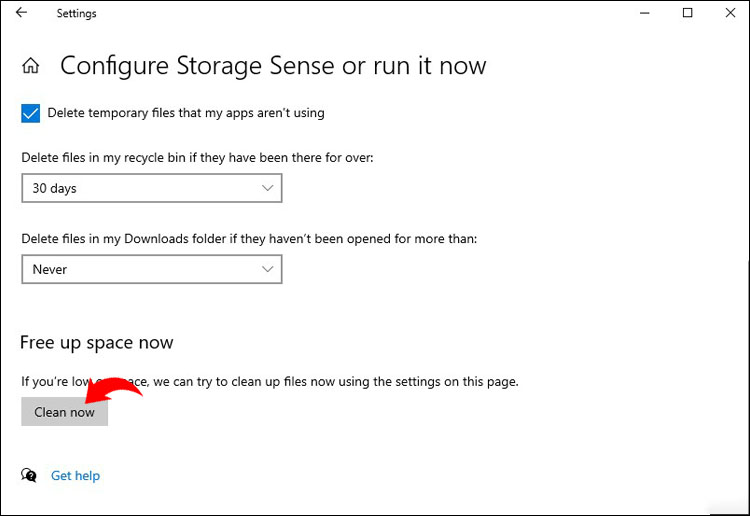Open the Get help link
The image size is (750, 516).
pos(76,476)
